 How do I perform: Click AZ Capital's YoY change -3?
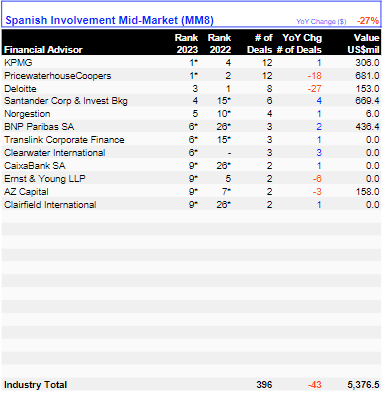[x=317, y=192]
